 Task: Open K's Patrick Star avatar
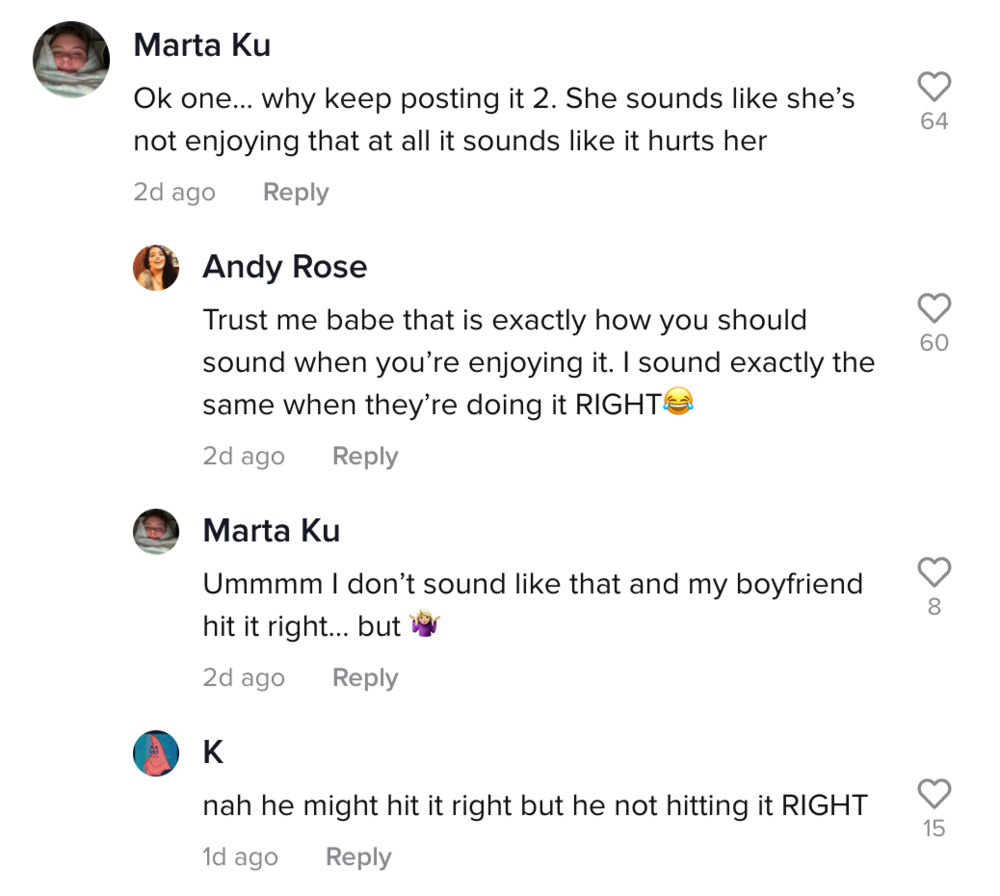pyautogui.click(x=156, y=753)
